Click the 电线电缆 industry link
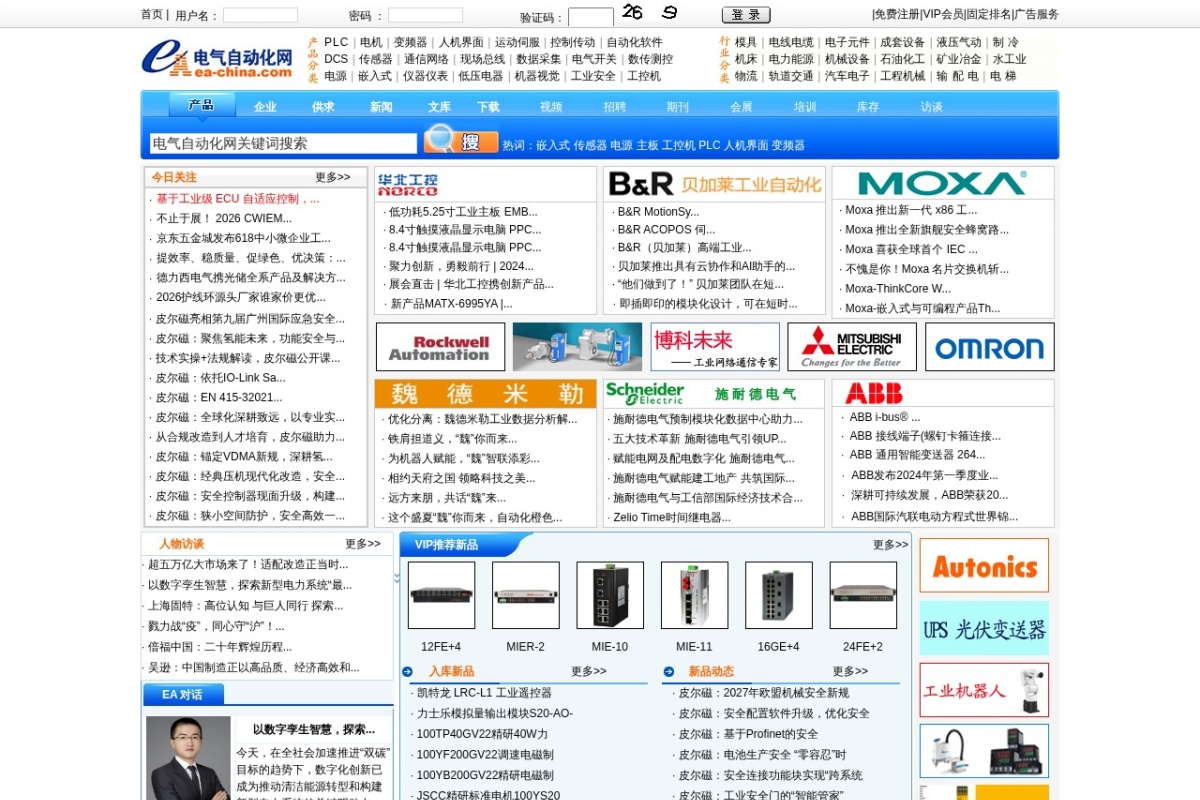The image size is (1200, 800). [x=791, y=42]
